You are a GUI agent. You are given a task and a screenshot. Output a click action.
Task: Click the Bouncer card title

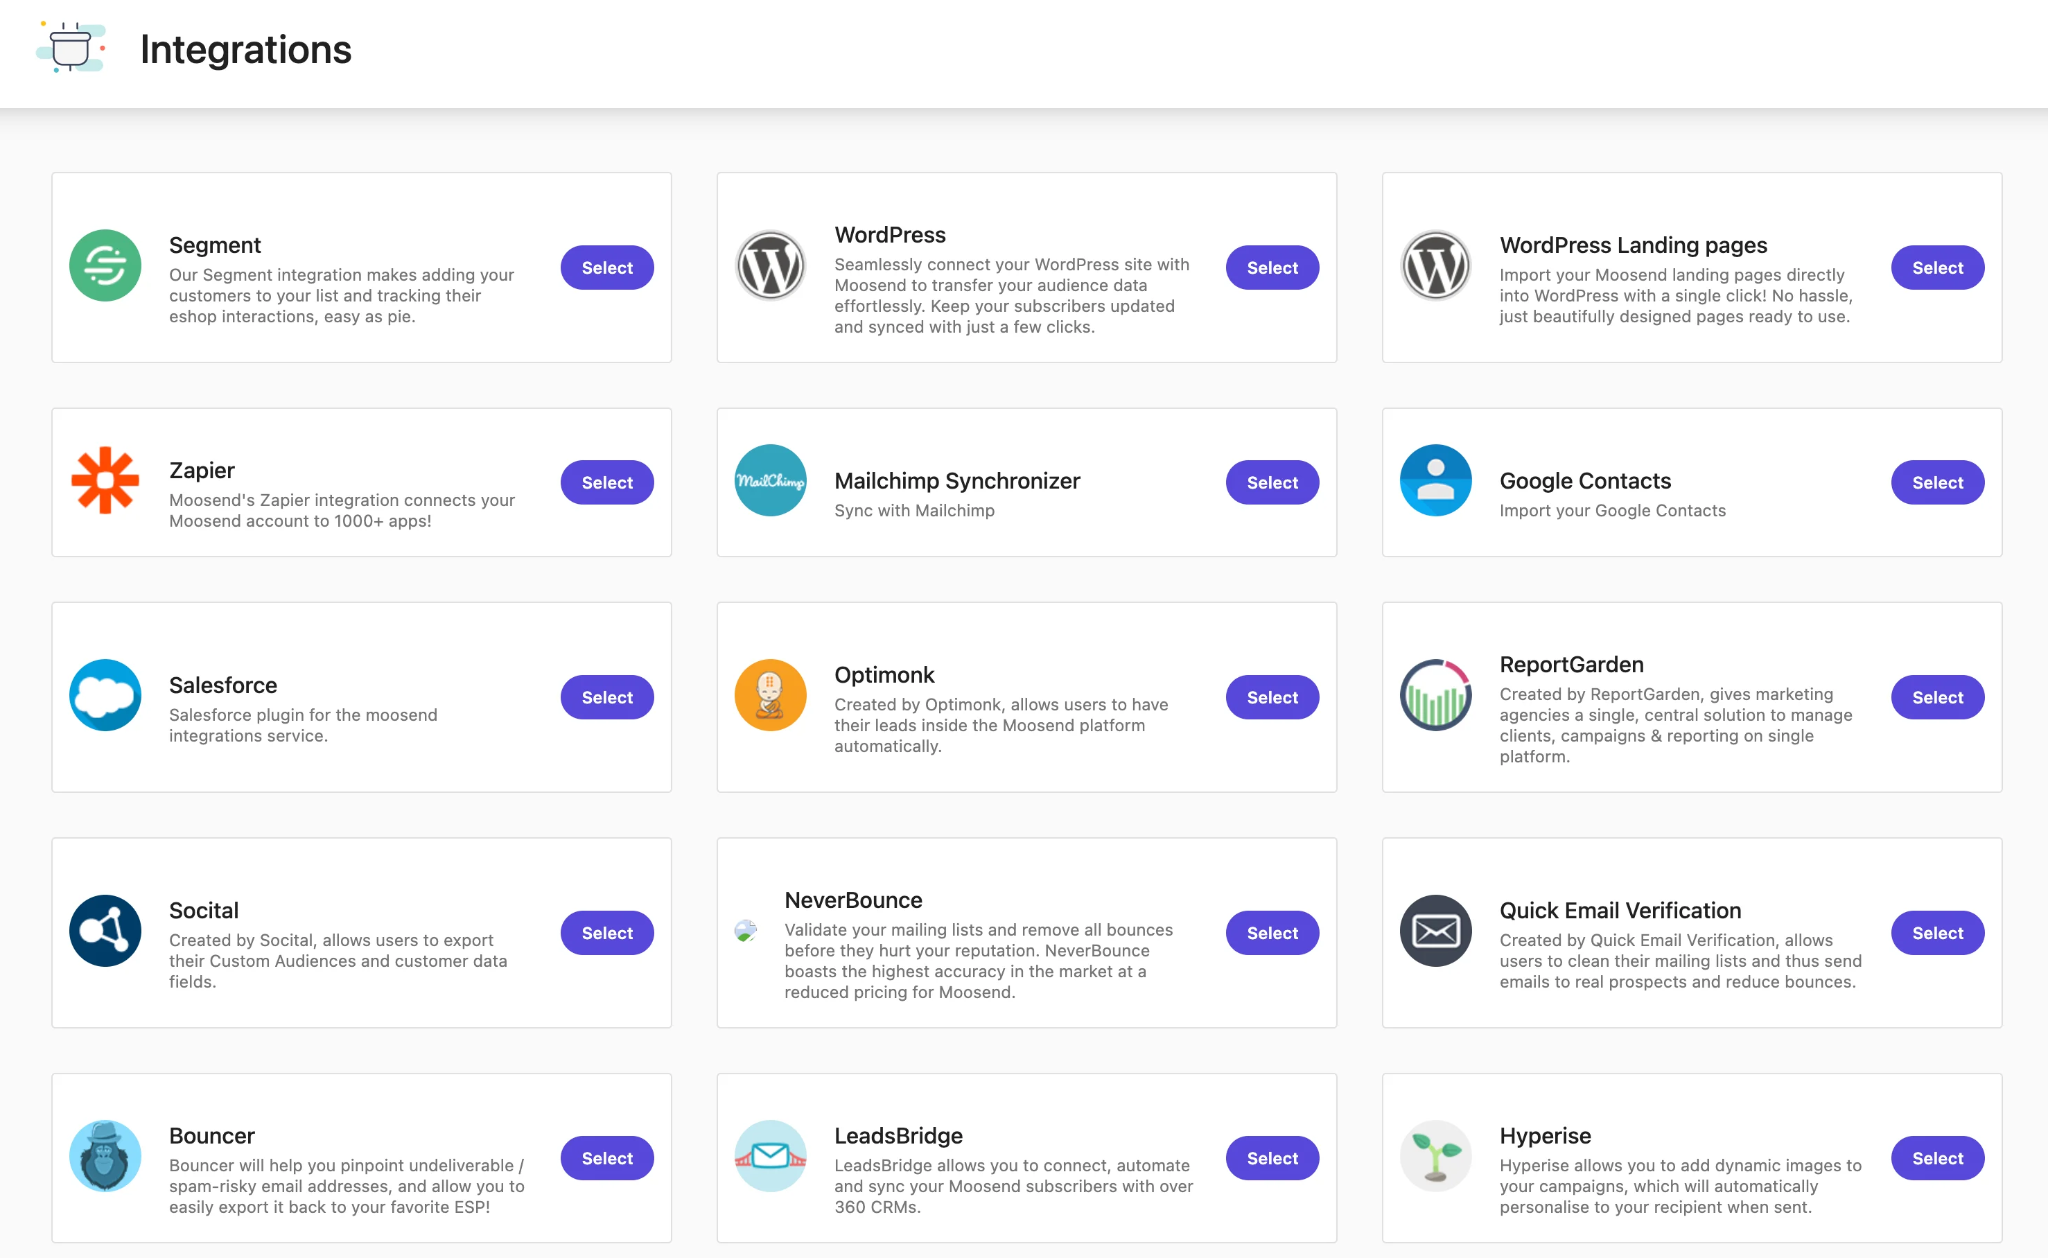(212, 1136)
